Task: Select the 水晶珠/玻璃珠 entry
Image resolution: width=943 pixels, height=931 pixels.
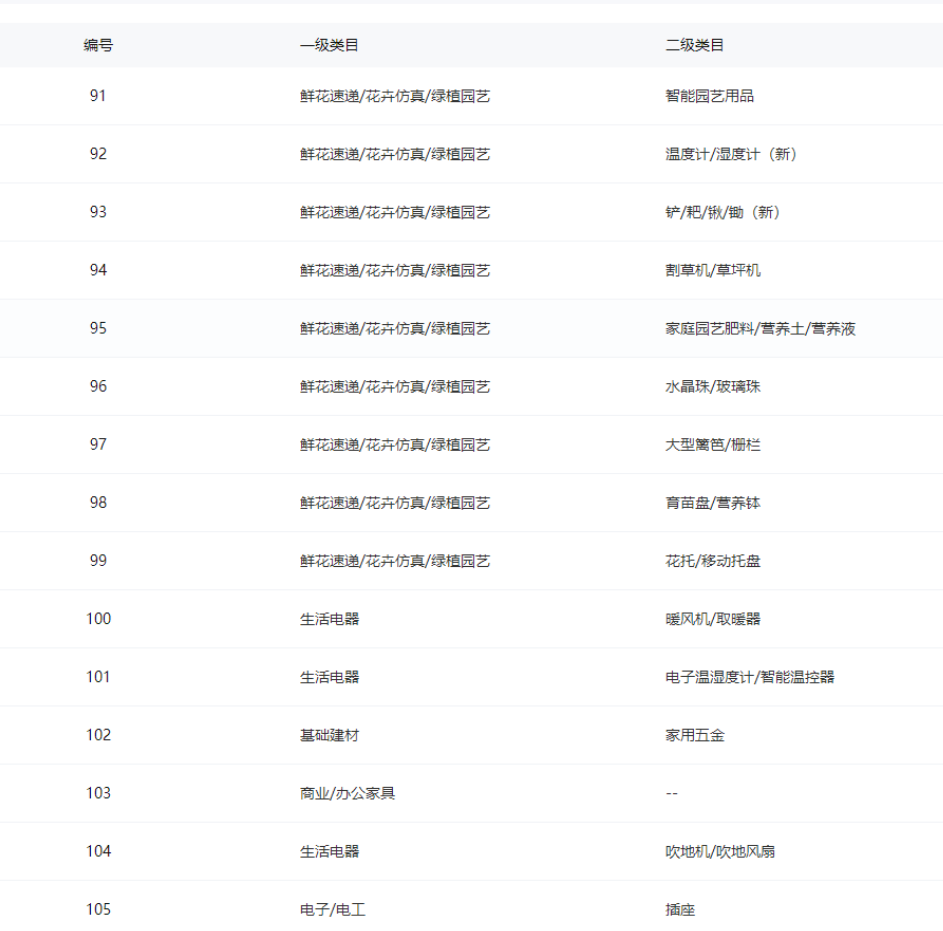Action: click(x=713, y=386)
